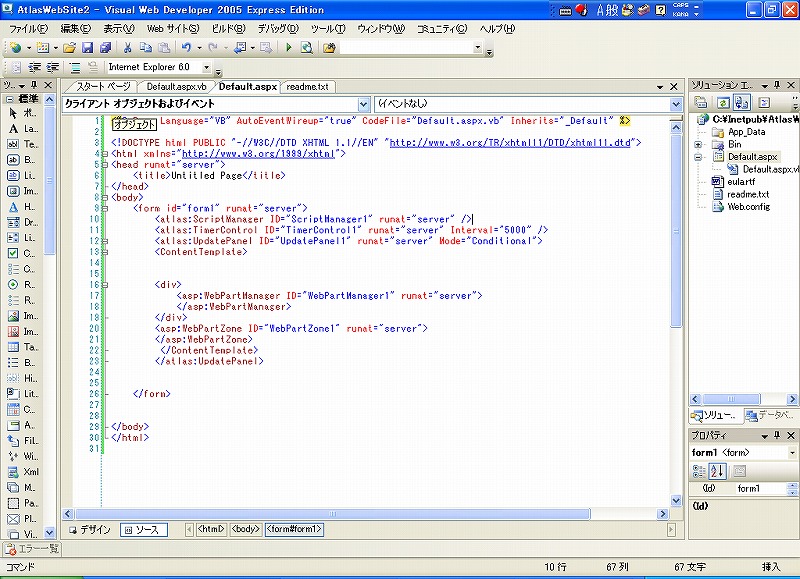This screenshot has width=800, height=579.
Task: Open the form1 object dropdown in Properties
Action: tap(792, 452)
